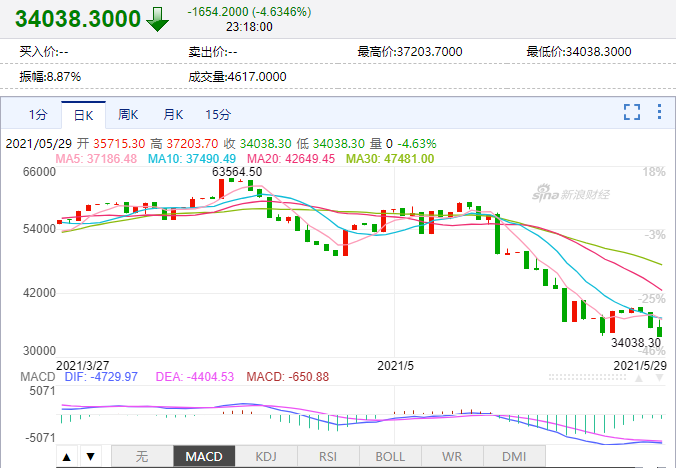The width and height of the screenshot is (676, 468).
Task: Click the 卖出价 field
Action: pyautogui.click(x=213, y=52)
